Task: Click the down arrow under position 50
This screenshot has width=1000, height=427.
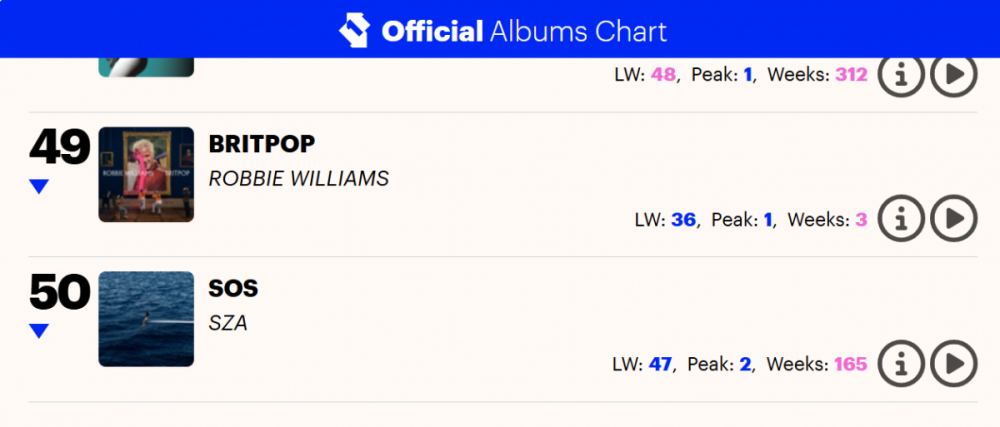Action: 39,331
